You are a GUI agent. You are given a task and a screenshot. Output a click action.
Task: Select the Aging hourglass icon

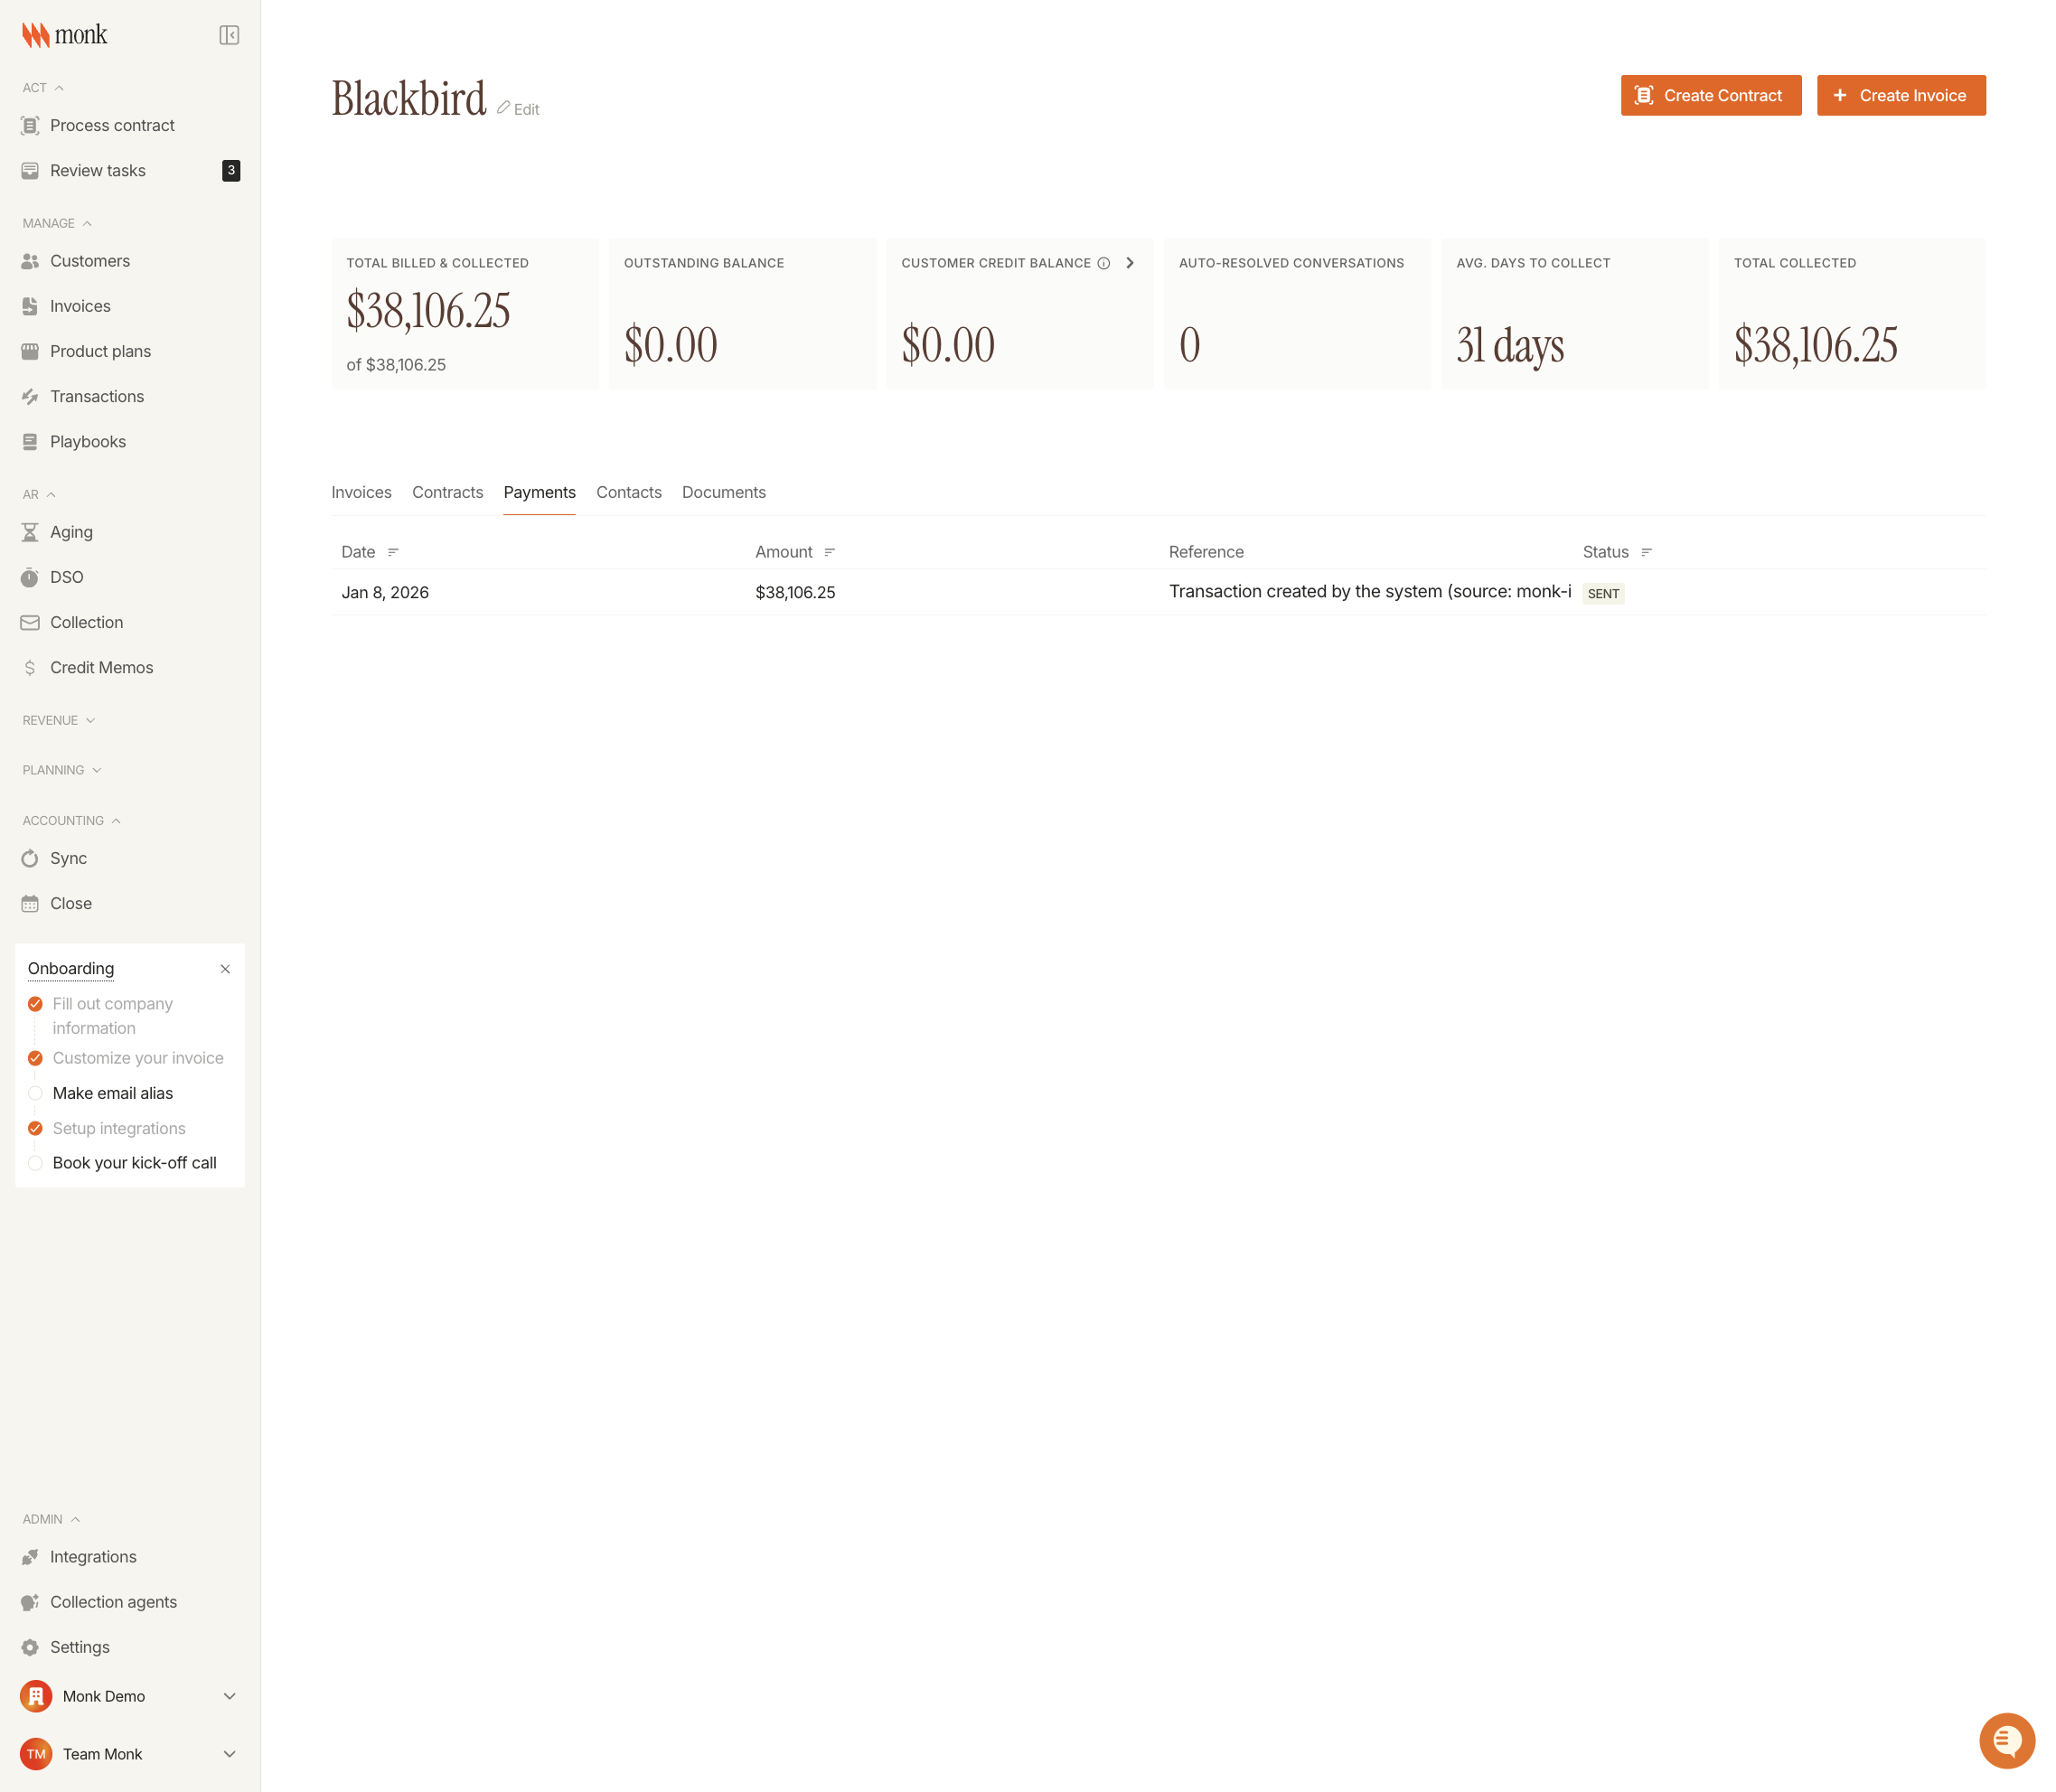point(30,531)
